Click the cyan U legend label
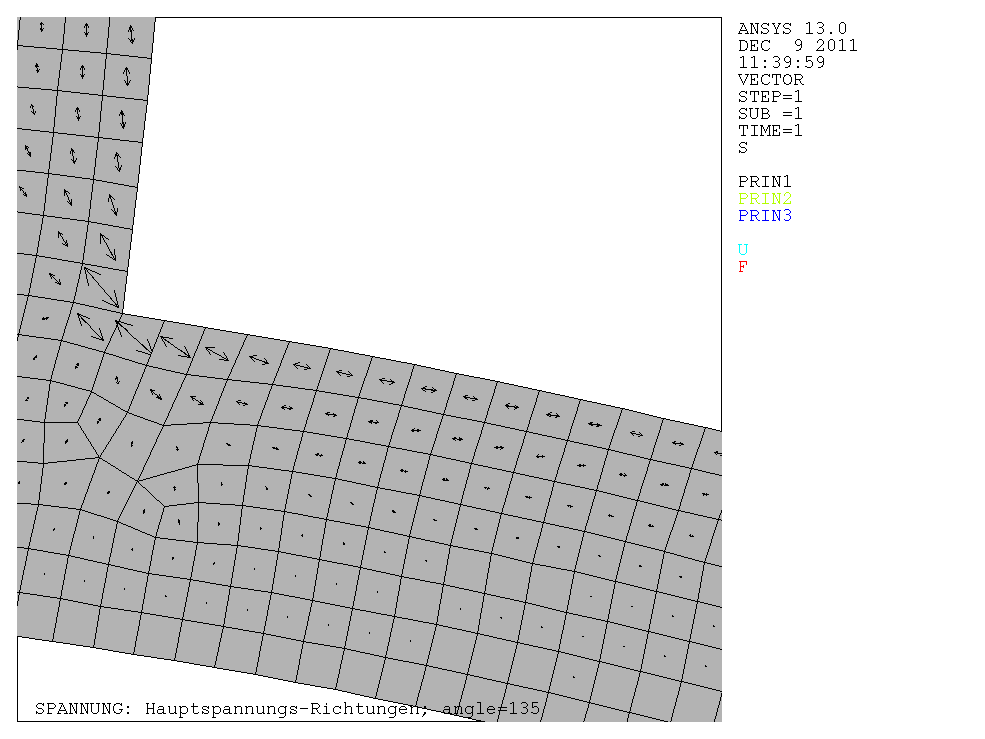The image size is (985, 739). click(742, 249)
